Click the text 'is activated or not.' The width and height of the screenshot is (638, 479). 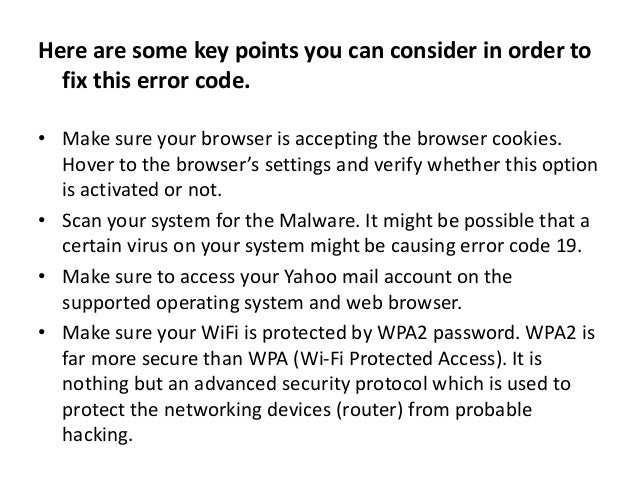[x=142, y=190]
